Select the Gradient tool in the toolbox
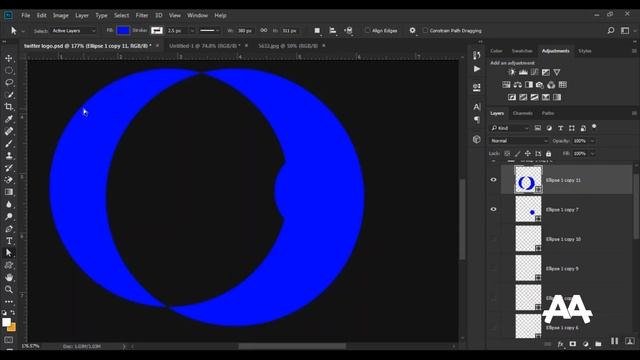 9,192
